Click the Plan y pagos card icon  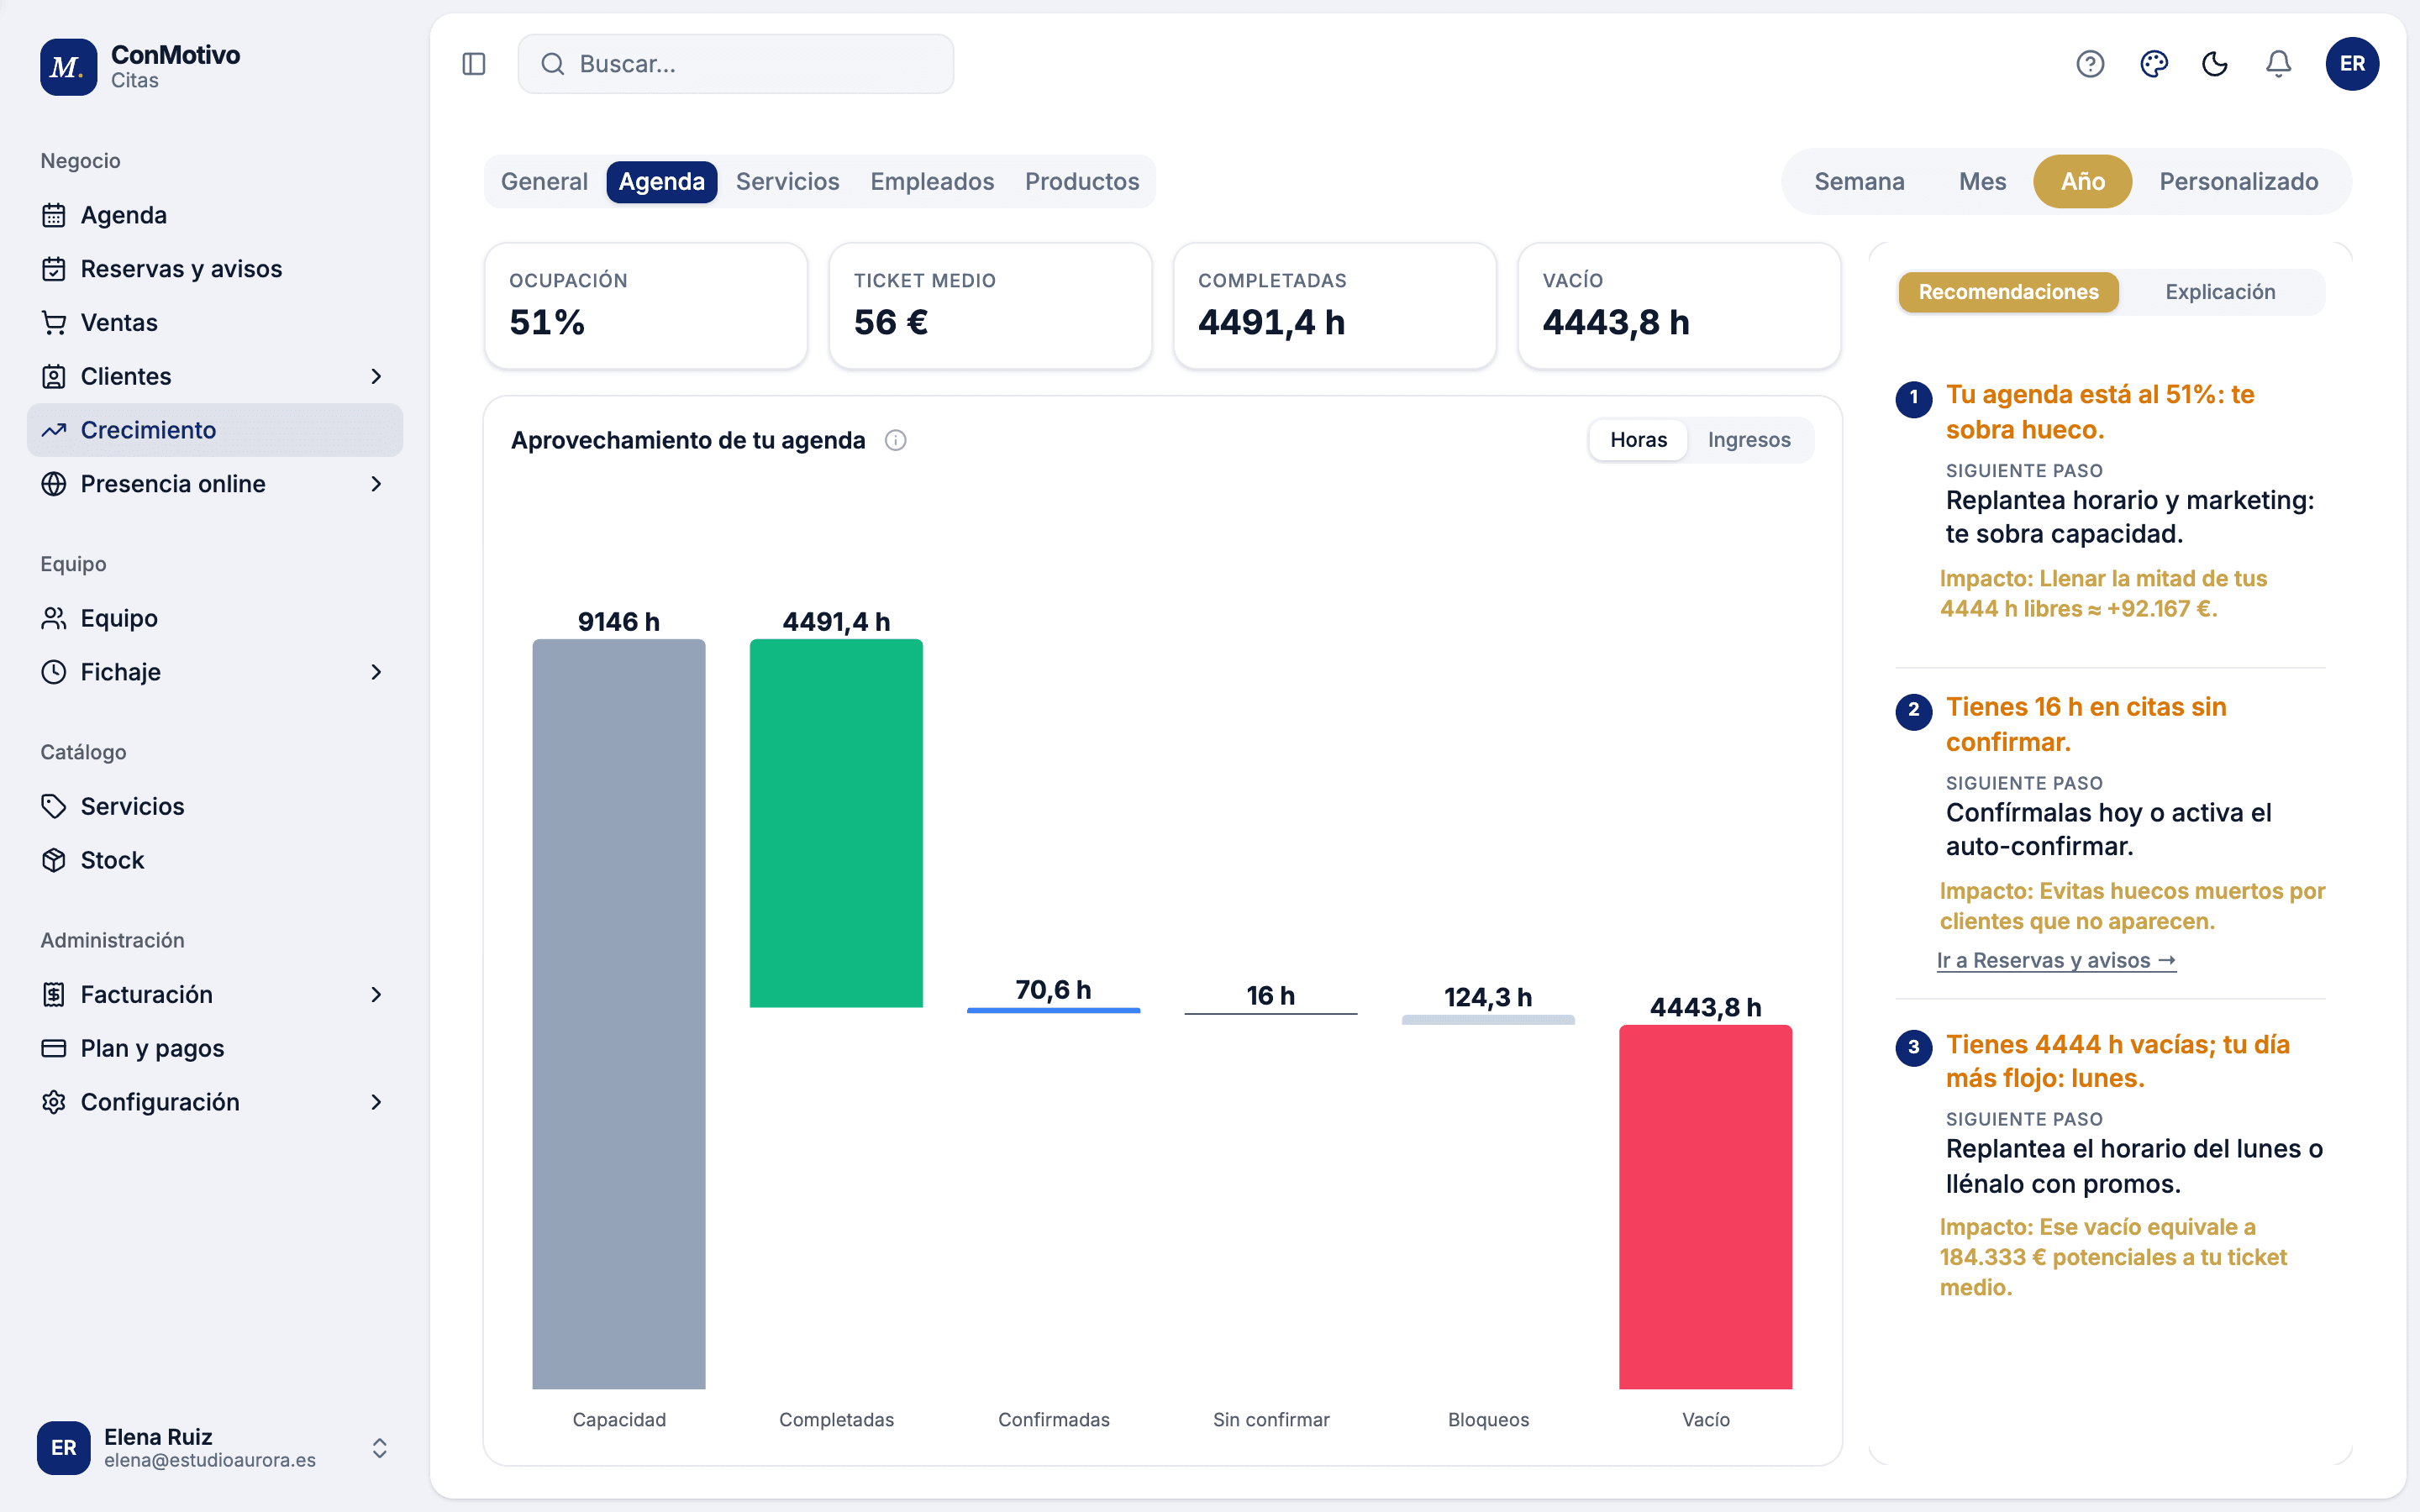pyautogui.click(x=54, y=1048)
